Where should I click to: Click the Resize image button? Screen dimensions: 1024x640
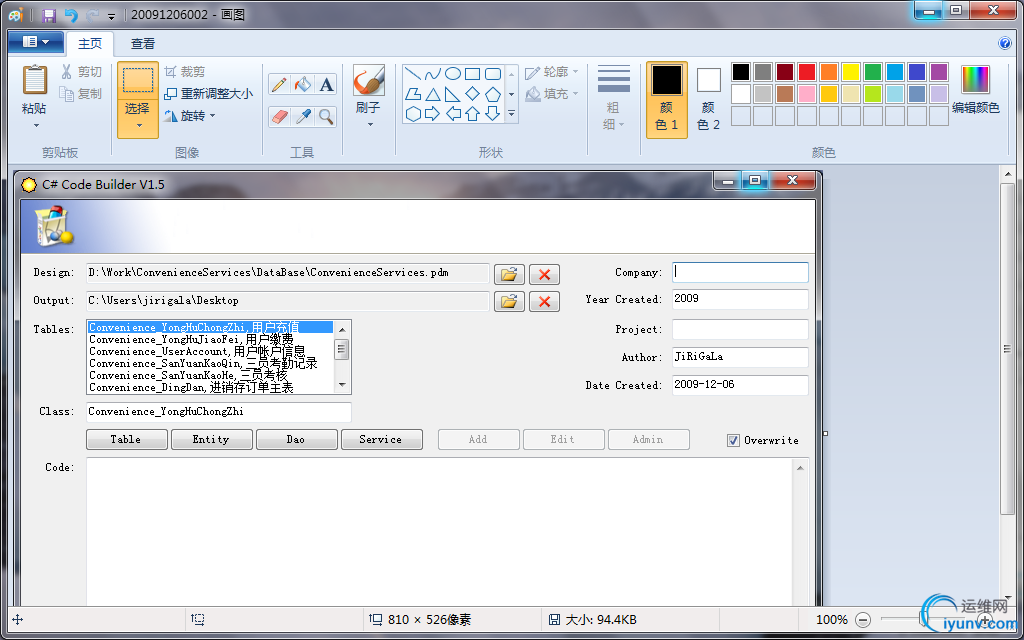click(x=208, y=94)
